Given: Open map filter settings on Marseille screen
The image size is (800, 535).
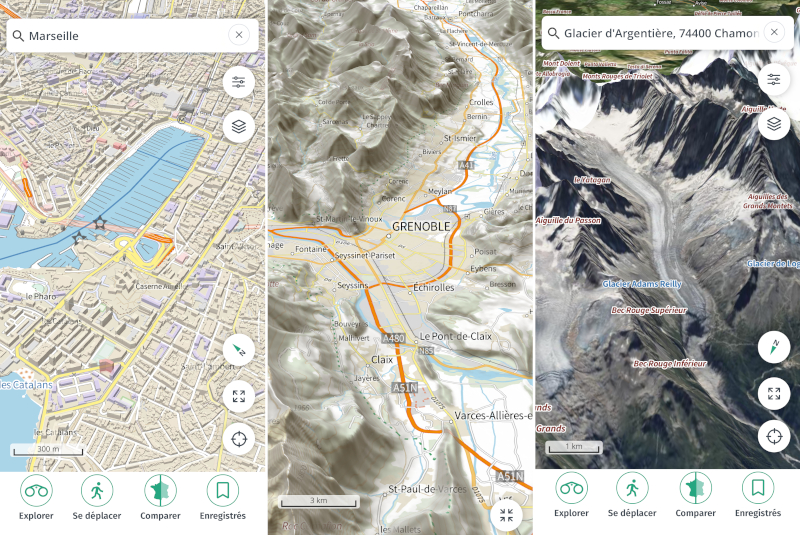Looking at the screenshot, I should tap(239, 82).
